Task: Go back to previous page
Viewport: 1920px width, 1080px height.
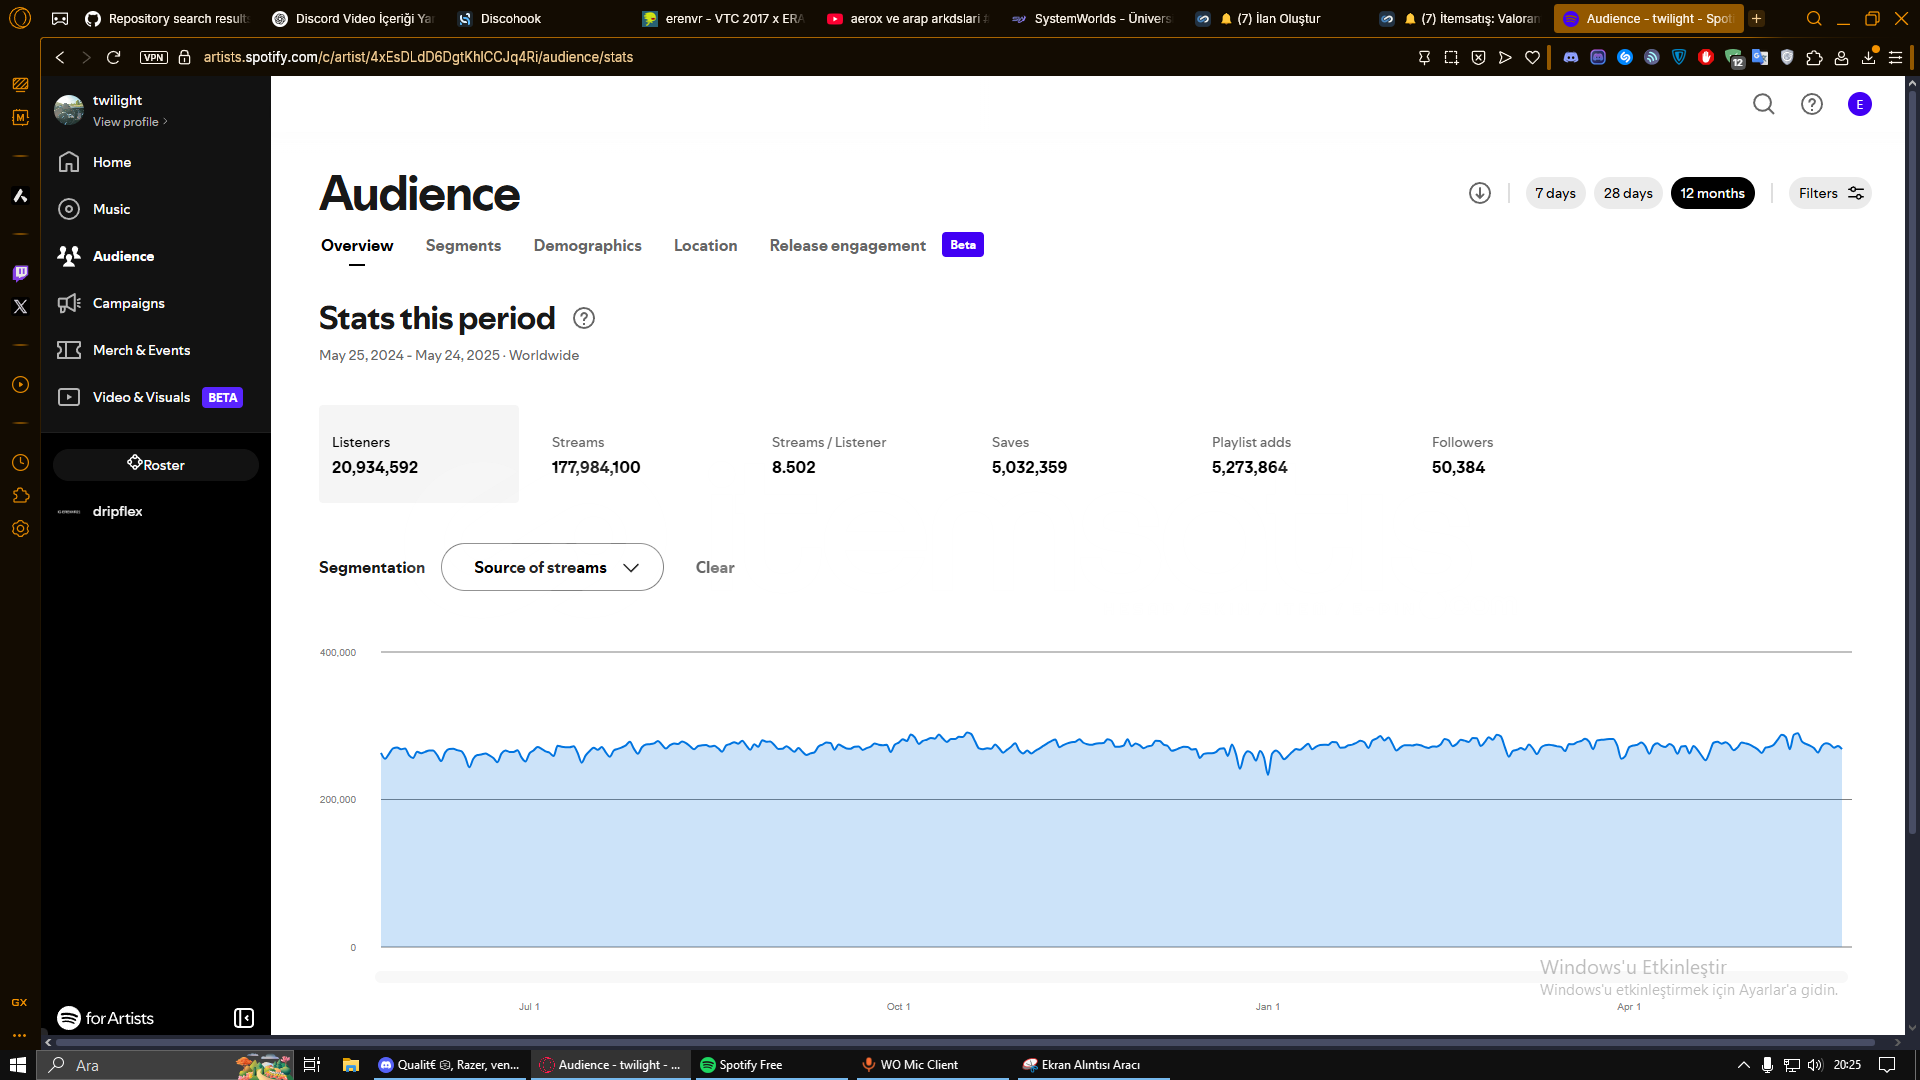Action: [60, 57]
